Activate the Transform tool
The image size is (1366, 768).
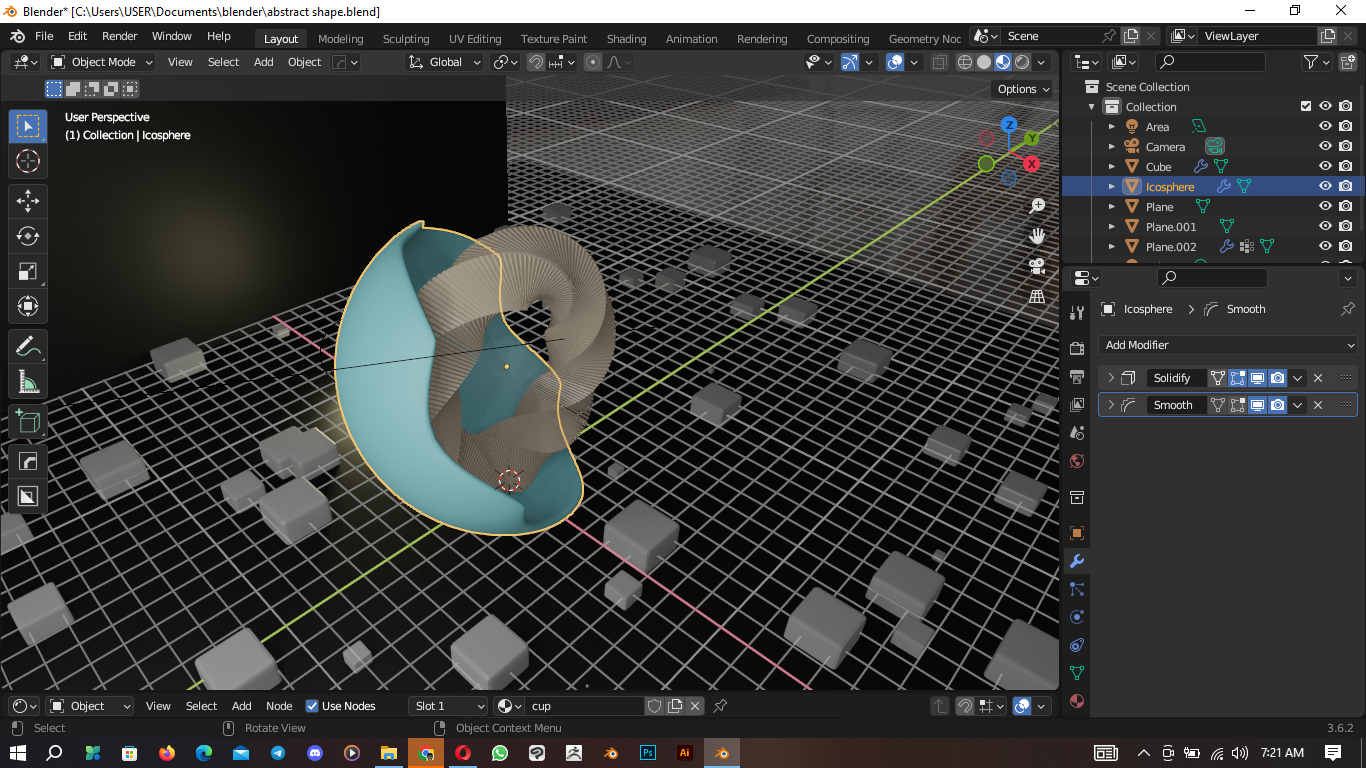[x=28, y=306]
